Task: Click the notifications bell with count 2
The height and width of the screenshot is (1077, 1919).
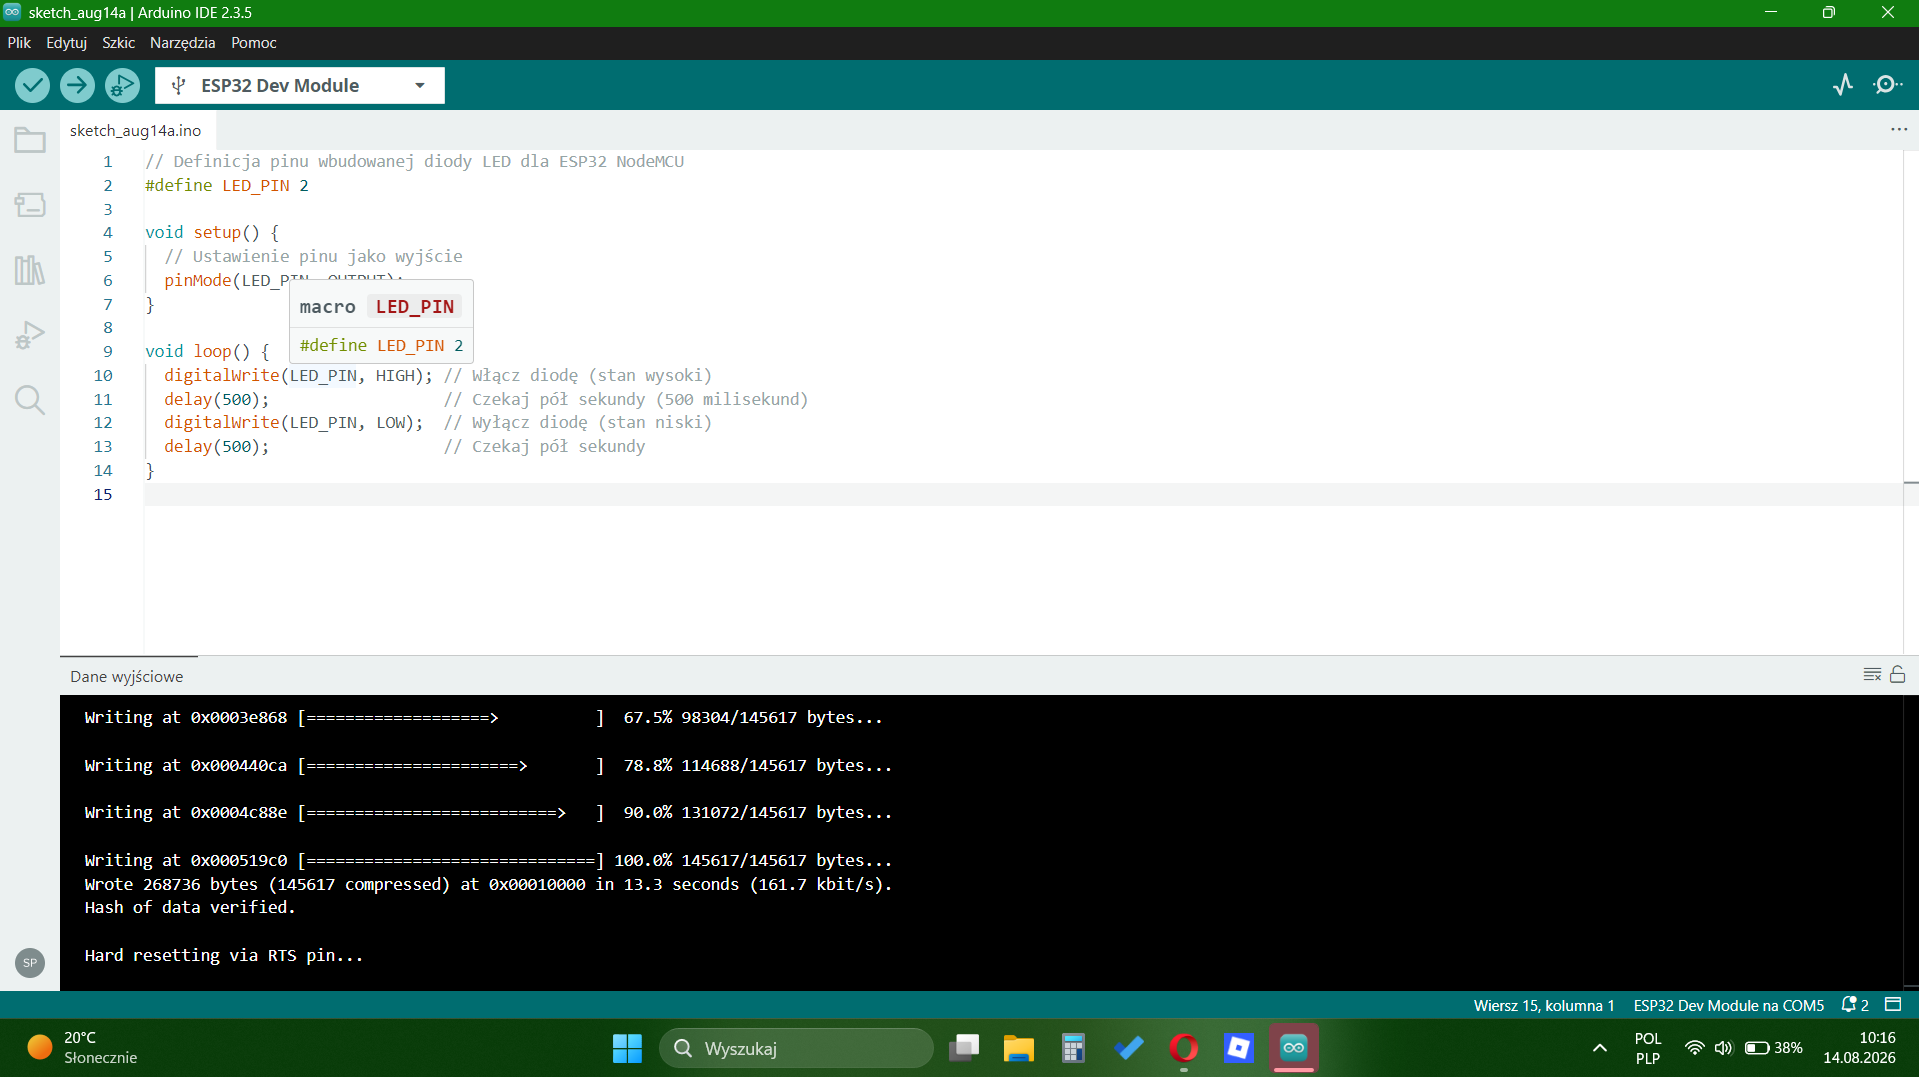Action: pos(1855,1005)
